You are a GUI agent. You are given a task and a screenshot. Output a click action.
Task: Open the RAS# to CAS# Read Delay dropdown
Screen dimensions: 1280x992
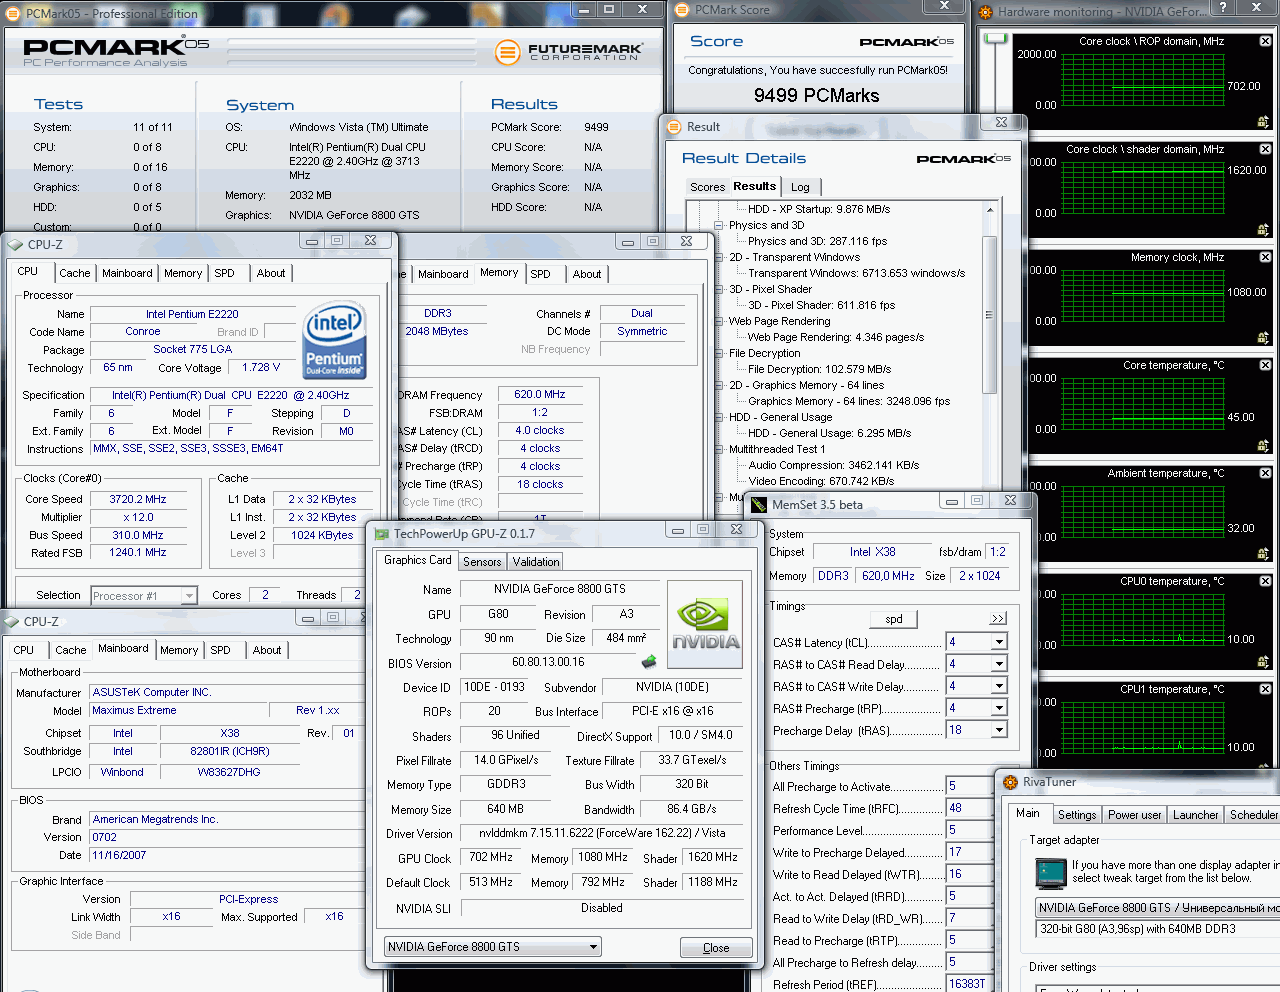(x=998, y=664)
